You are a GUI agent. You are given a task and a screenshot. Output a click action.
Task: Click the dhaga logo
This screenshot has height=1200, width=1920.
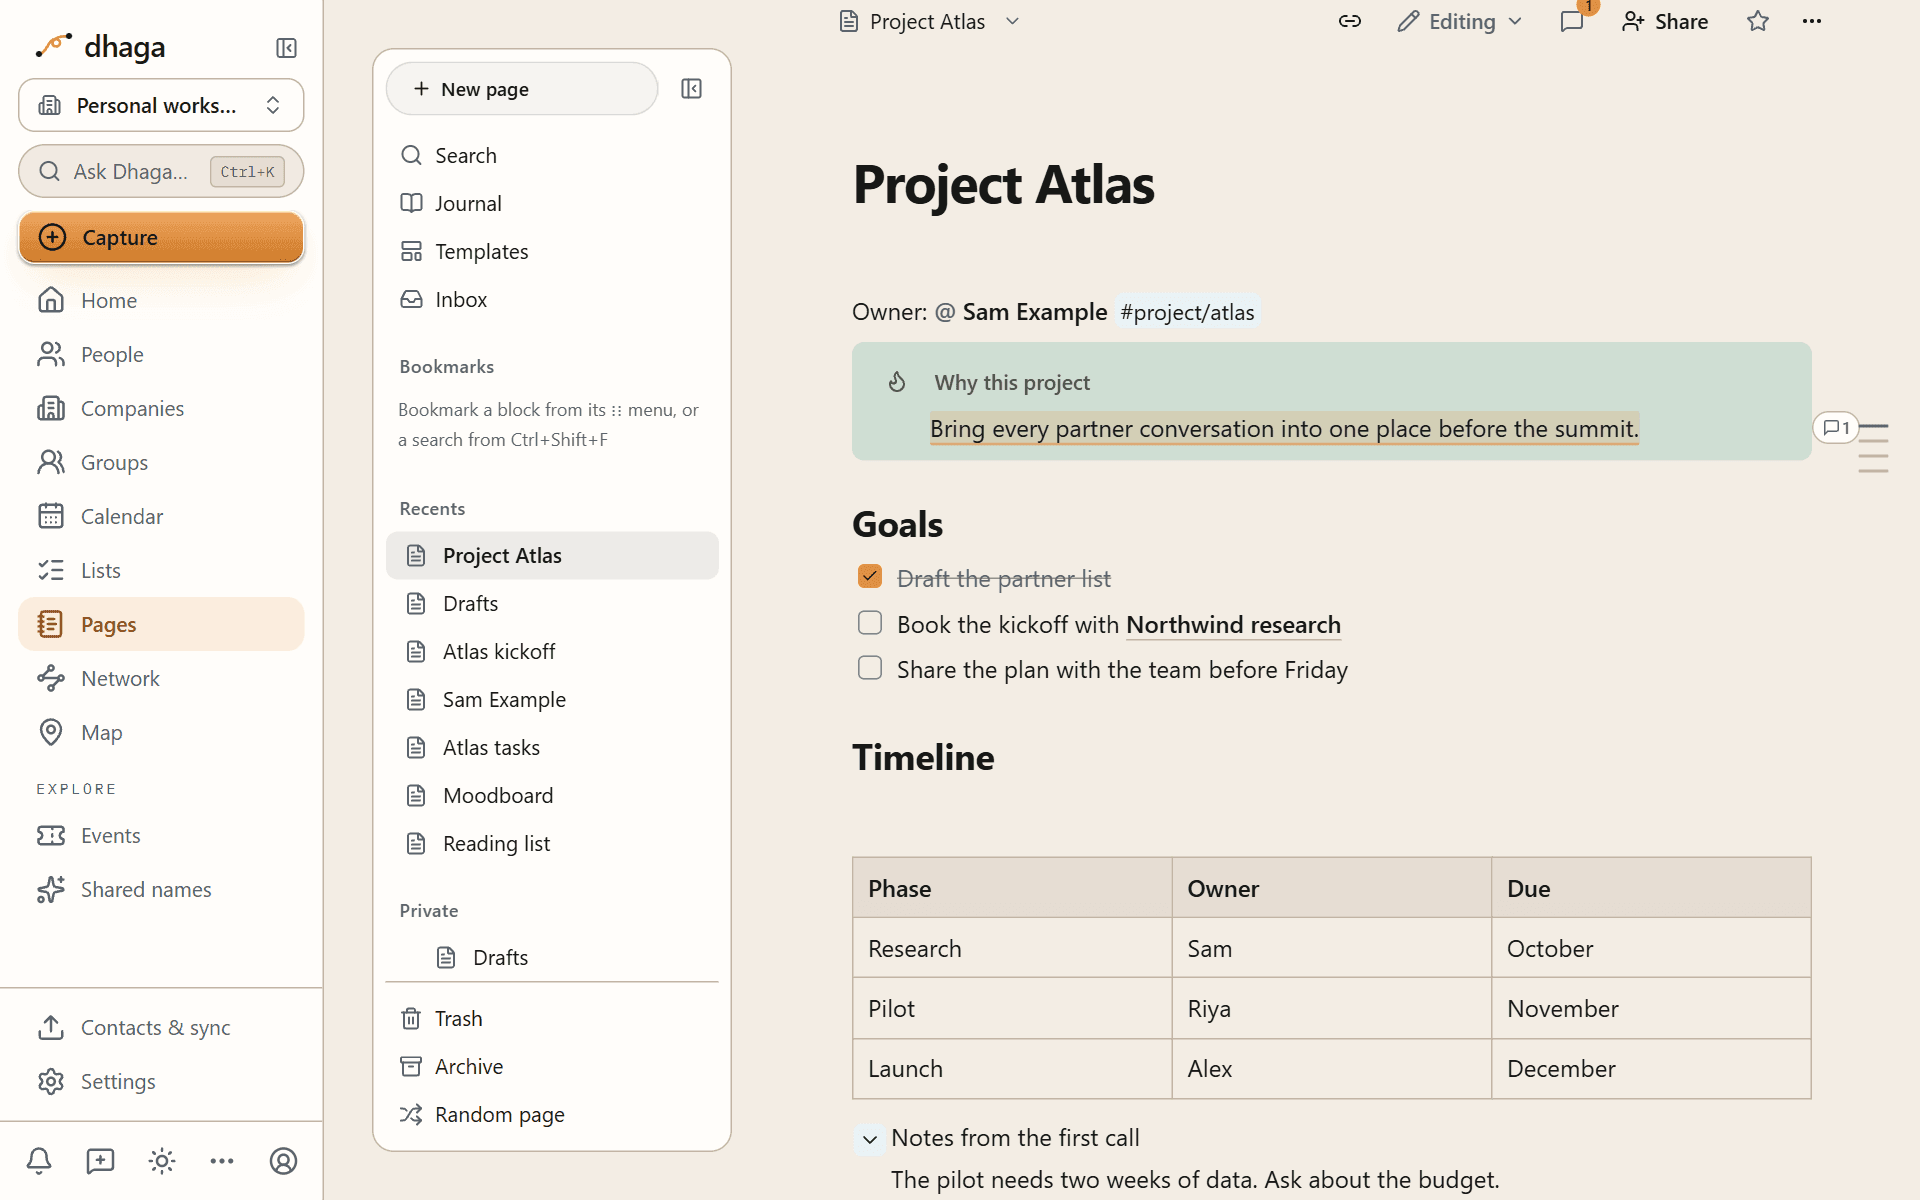pyautogui.click(x=100, y=47)
